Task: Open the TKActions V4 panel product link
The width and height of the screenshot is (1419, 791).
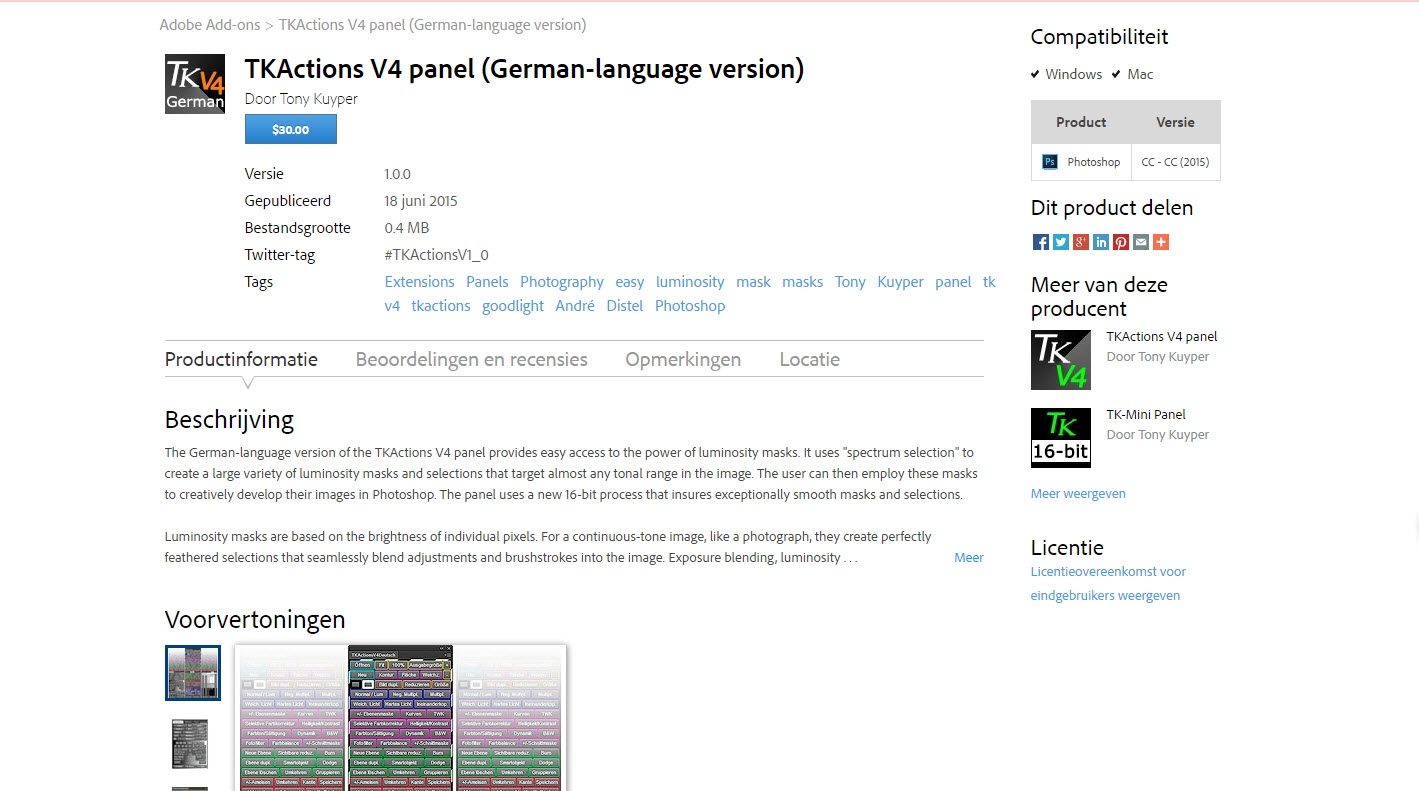Action: pos(1161,337)
